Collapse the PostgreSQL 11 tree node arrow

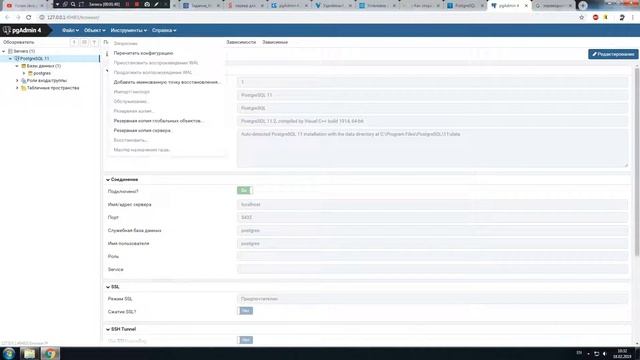click(x=11, y=59)
